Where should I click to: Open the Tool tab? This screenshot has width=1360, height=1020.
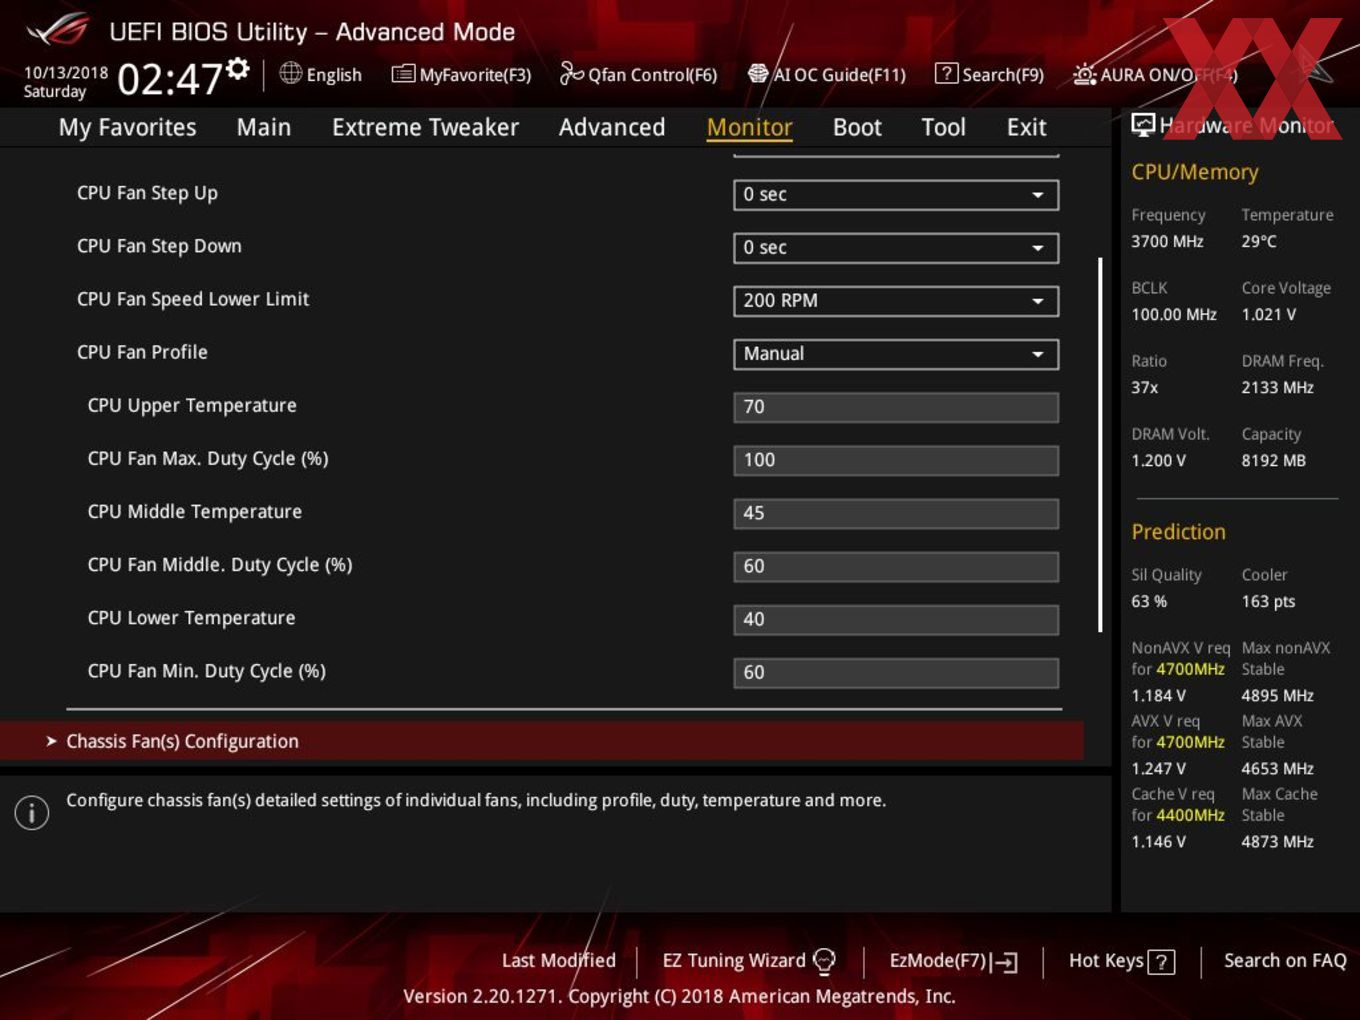(943, 127)
